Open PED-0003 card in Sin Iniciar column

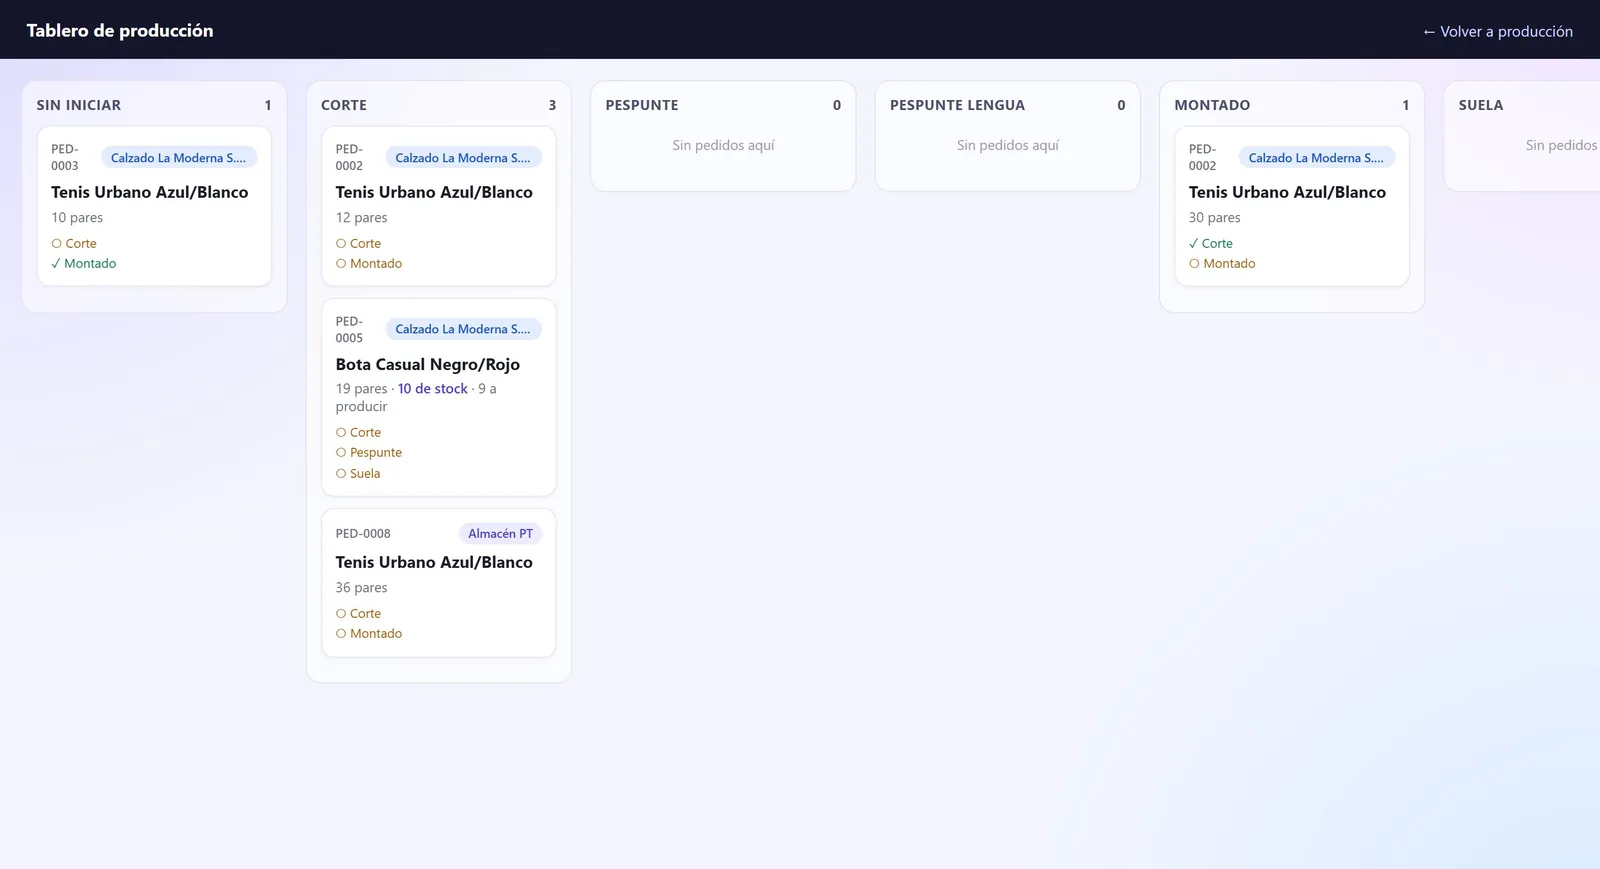[x=154, y=206]
